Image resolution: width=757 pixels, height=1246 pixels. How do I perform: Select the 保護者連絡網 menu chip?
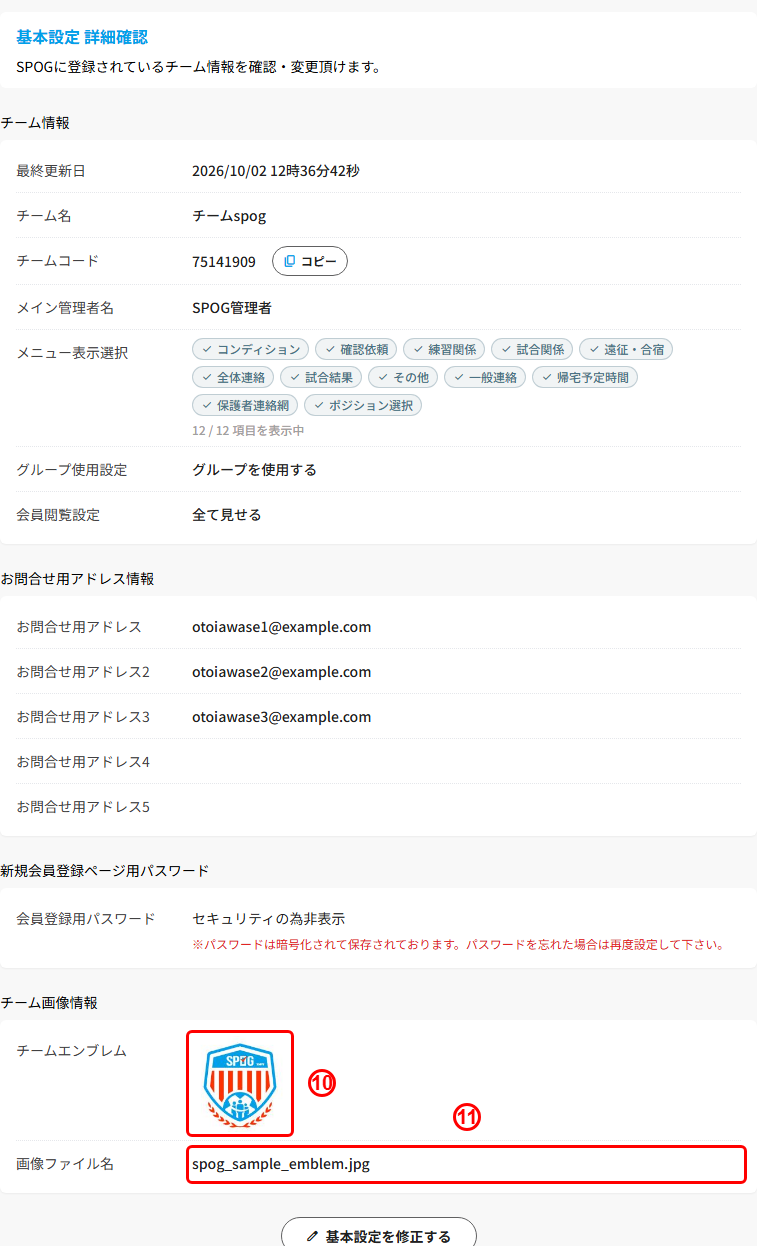(x=245, y=405)
